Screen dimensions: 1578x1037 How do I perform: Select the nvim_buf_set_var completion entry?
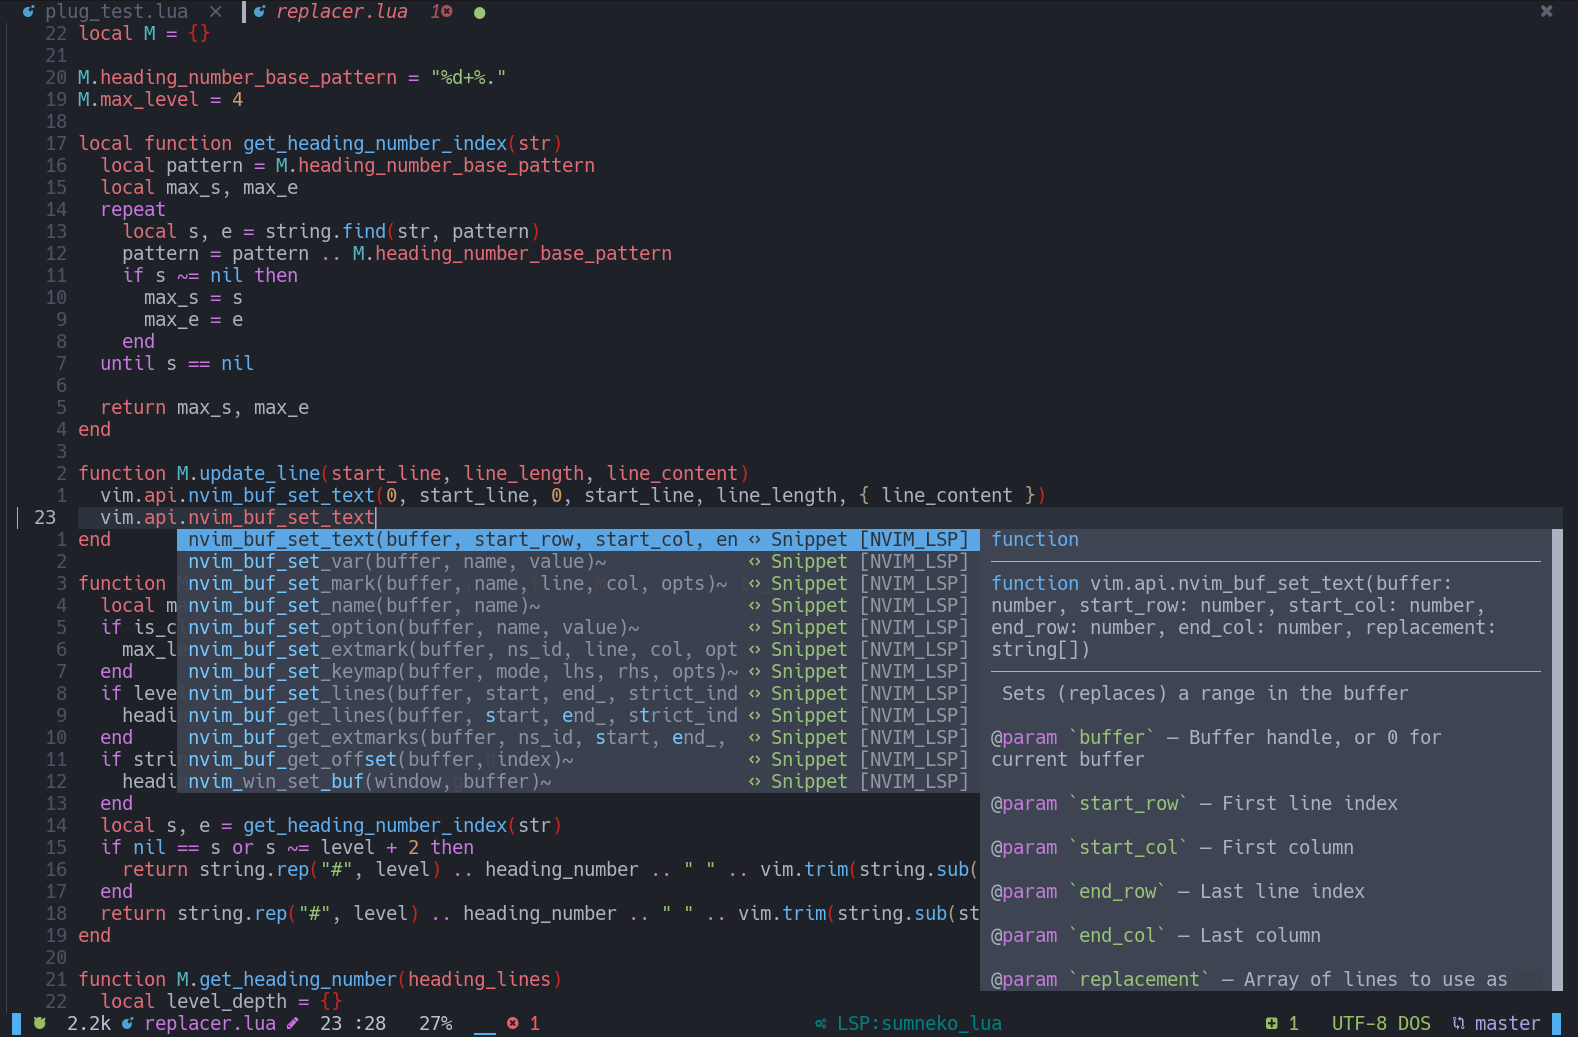click(x=578, y=561)
